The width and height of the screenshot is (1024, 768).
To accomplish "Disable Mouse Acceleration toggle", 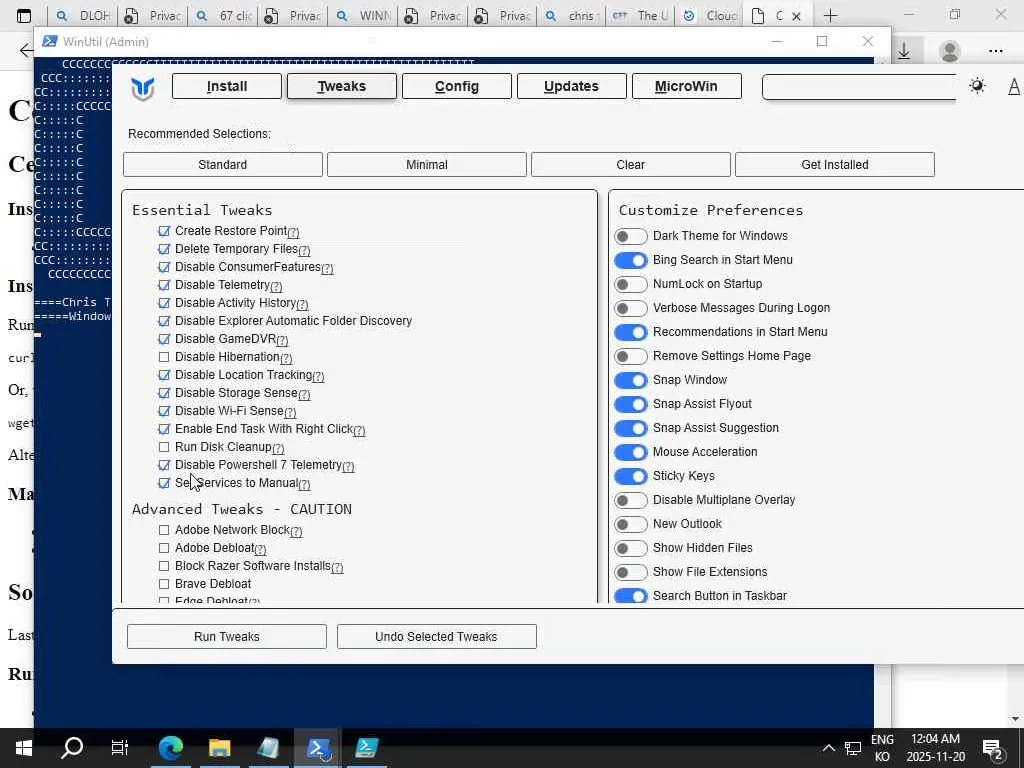I will point(631,453).
